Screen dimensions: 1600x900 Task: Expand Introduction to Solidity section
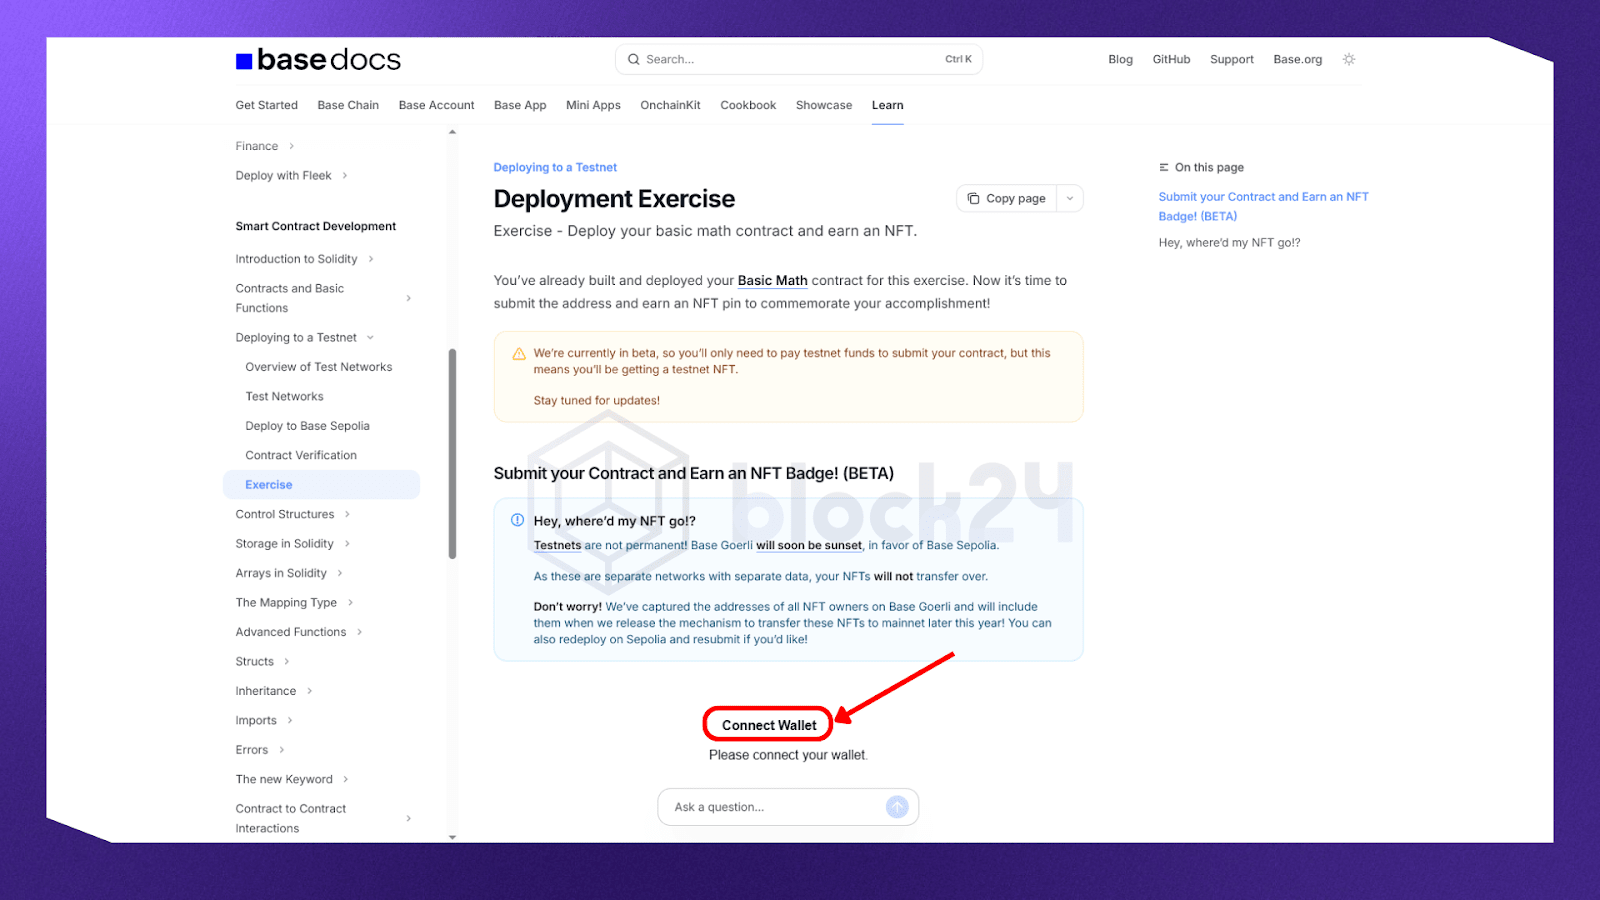(371, 259)
